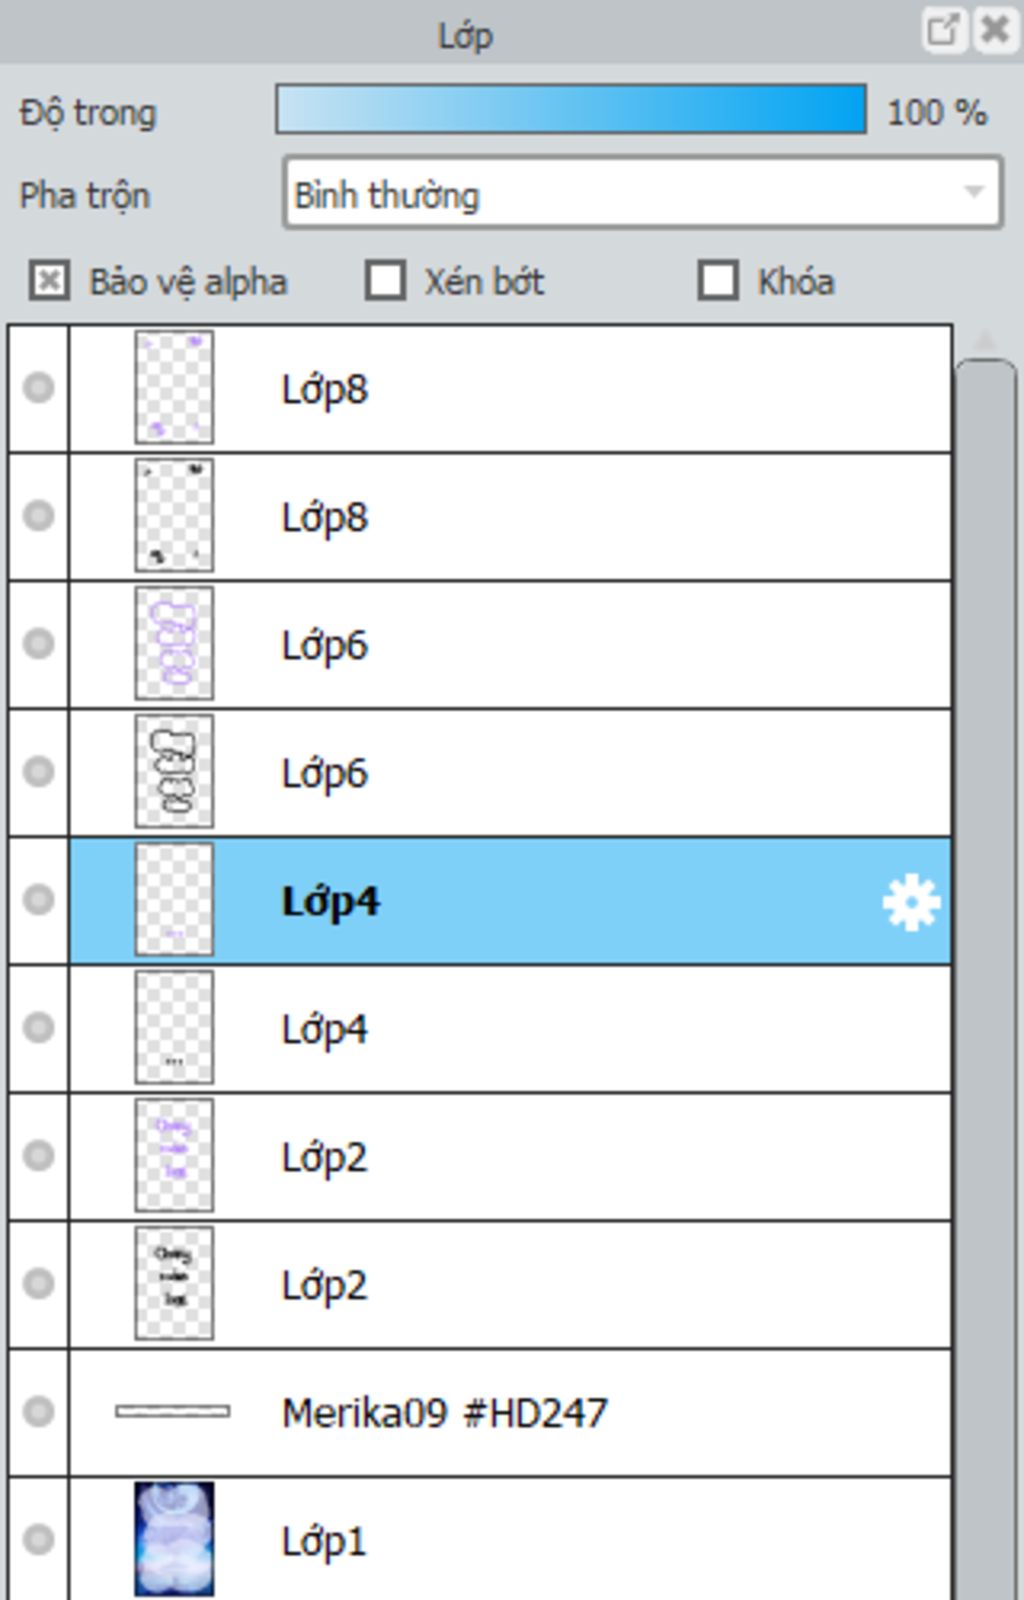
Task: Open settings gear of selected Lớp4 layer
Action: click(x=911, y=902)
